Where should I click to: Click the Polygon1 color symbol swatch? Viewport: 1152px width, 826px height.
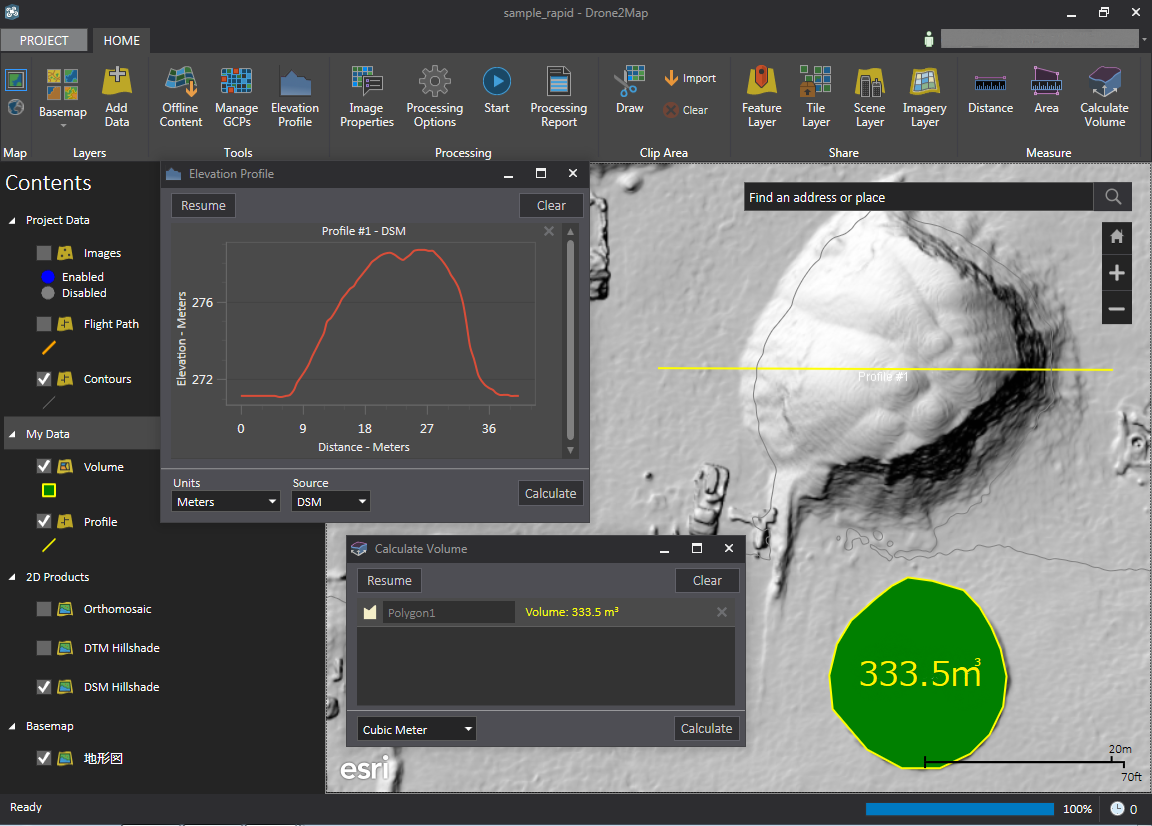(x=370, y=612)
